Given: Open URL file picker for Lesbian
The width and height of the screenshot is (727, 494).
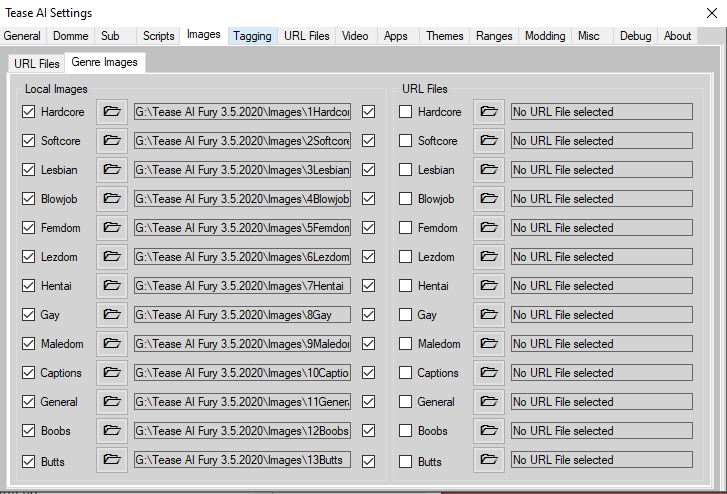Looking at the screenshot, I should coord(489,170).
